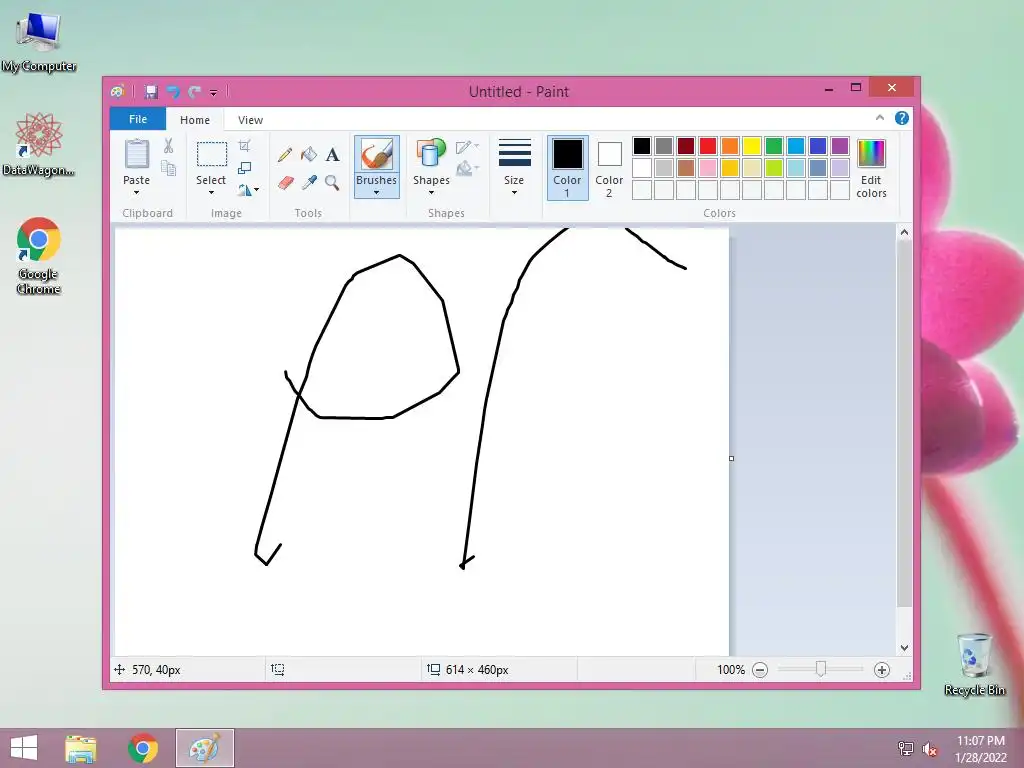The image size is (1024, 768).
Task: Click the Redo arrow in title bar
Action: 194,92
